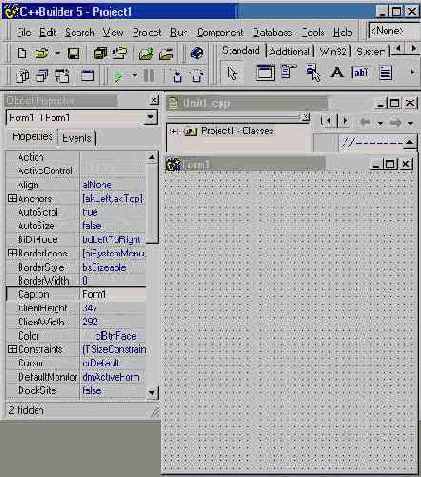Open the Database menu
The height and width of the screenshot is (477, 421).
[x=272, y=32]
